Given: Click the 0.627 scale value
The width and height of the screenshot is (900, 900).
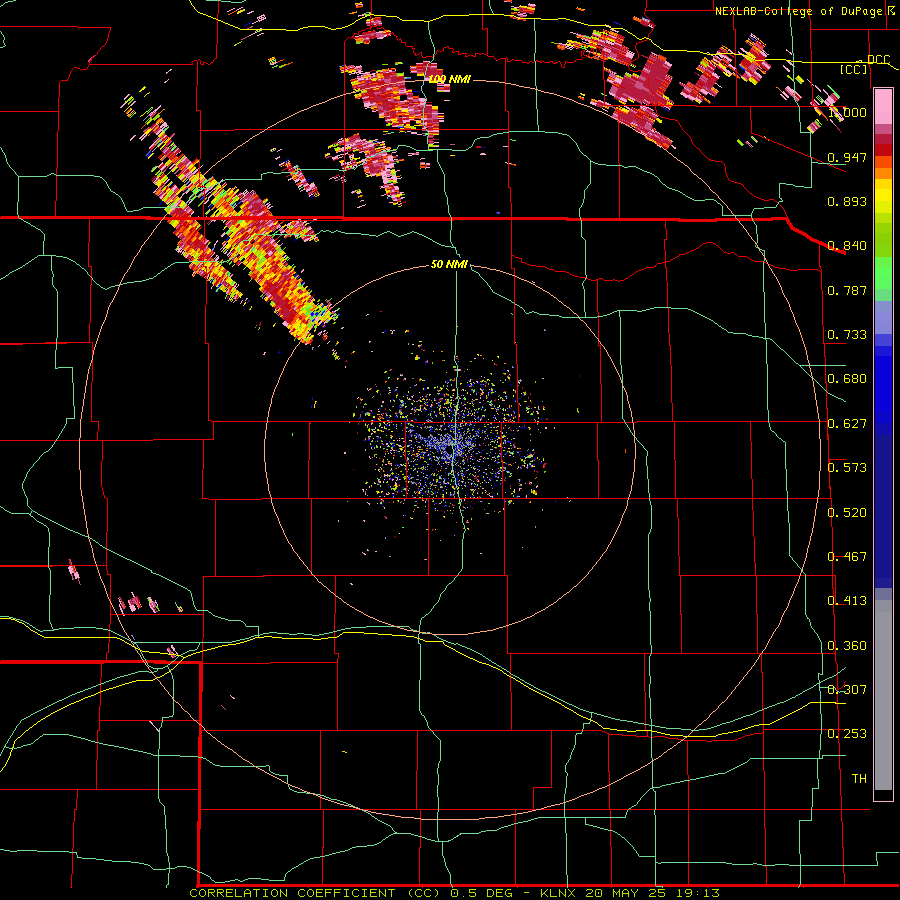Looking at the screenshot, I should click(847, 424).
